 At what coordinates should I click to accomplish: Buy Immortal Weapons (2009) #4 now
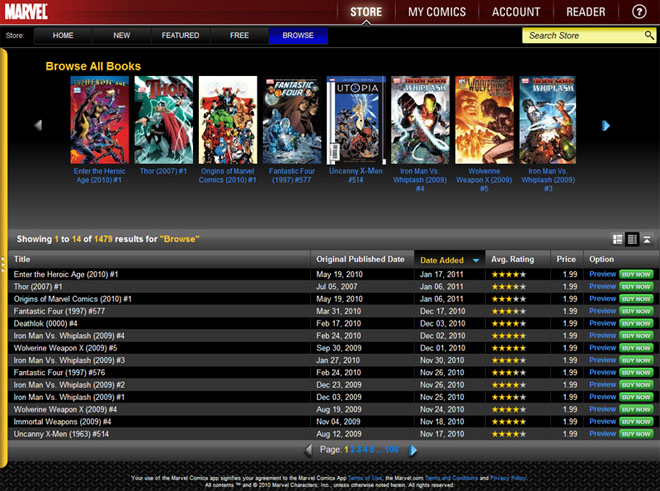pyautogui.click(x=636, y=422)
